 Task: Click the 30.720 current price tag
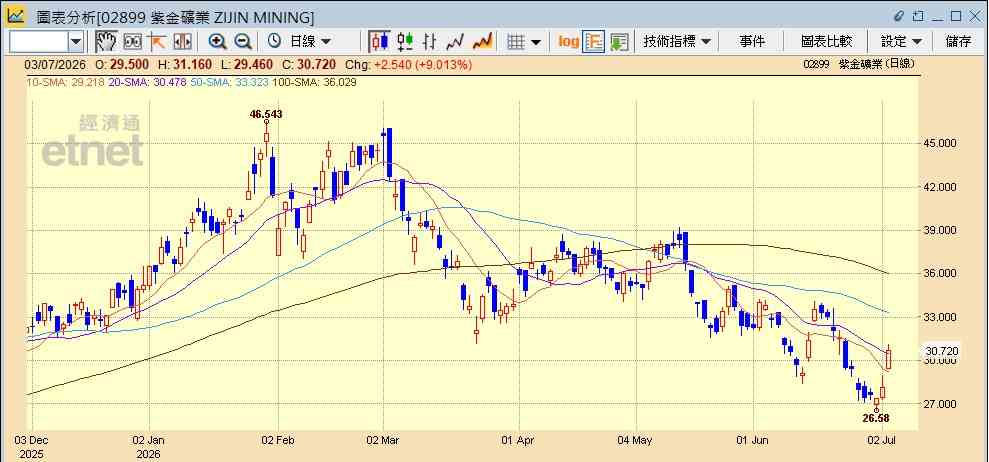point(942,351)
